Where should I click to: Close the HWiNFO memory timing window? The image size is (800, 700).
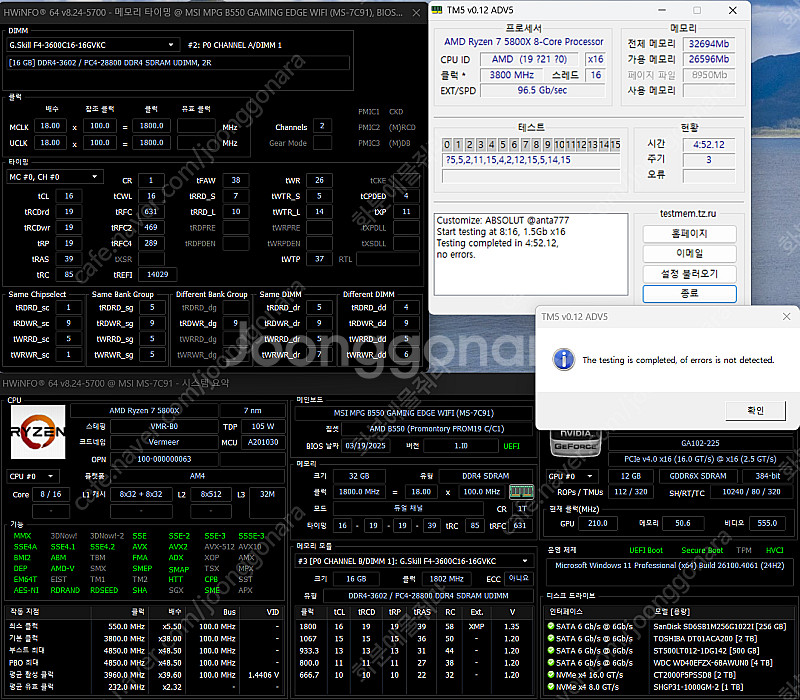416,12
